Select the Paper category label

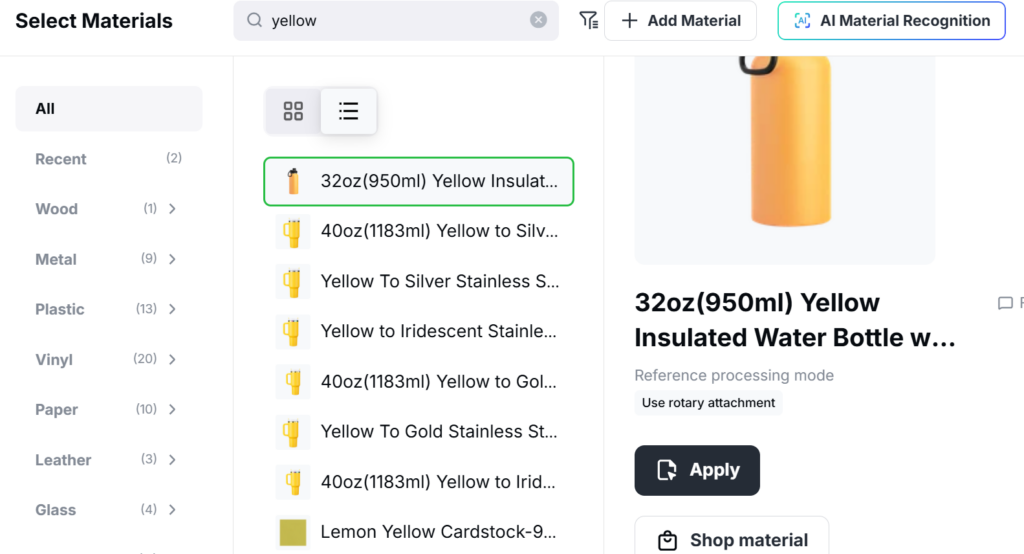56,410
